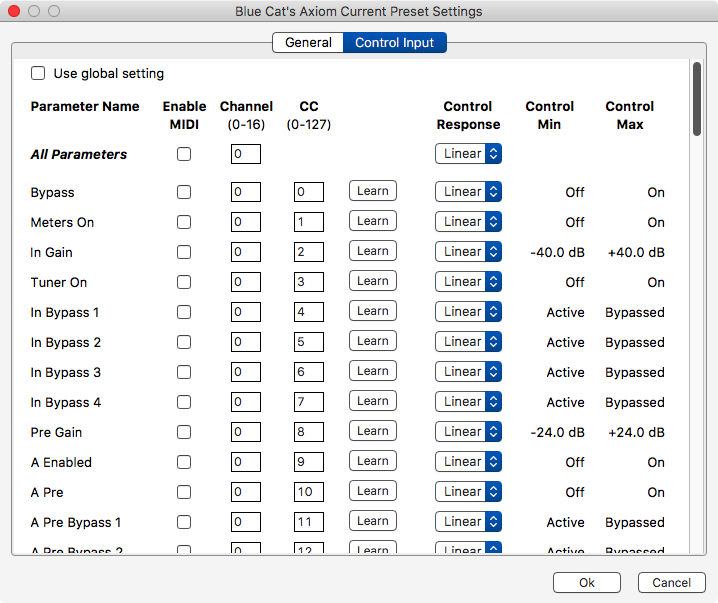Click Meters On CC field
Image resolution: width=718 pixels, height=603 pixels.
(x=309, y=222)
